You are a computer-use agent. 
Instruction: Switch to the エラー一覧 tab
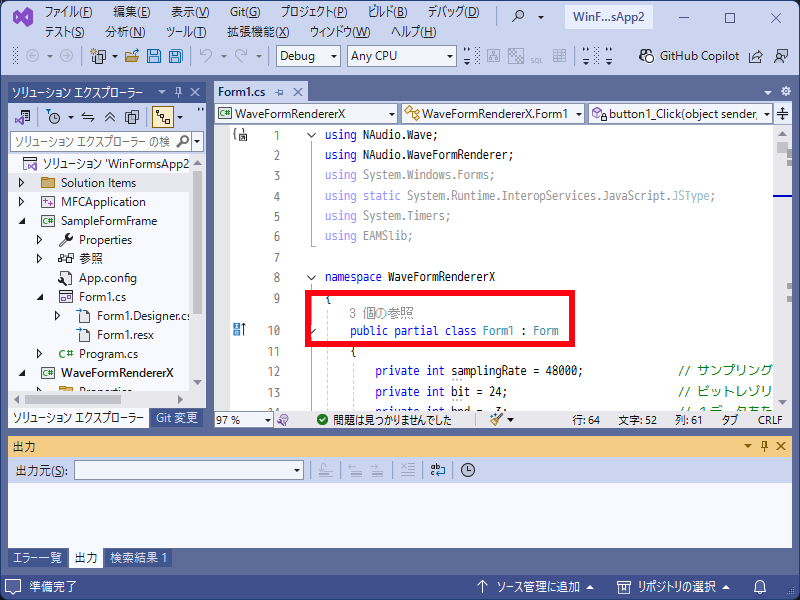pyautogui.click(x=37, y=558)
